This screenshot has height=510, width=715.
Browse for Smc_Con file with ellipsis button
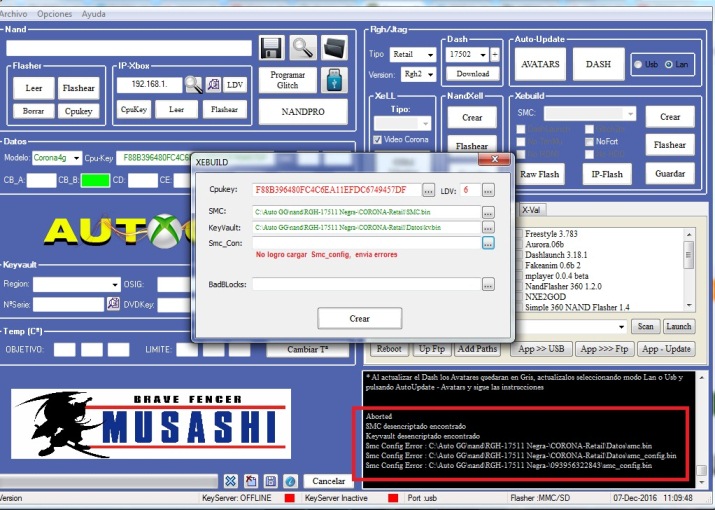click(x=488, y=243)
